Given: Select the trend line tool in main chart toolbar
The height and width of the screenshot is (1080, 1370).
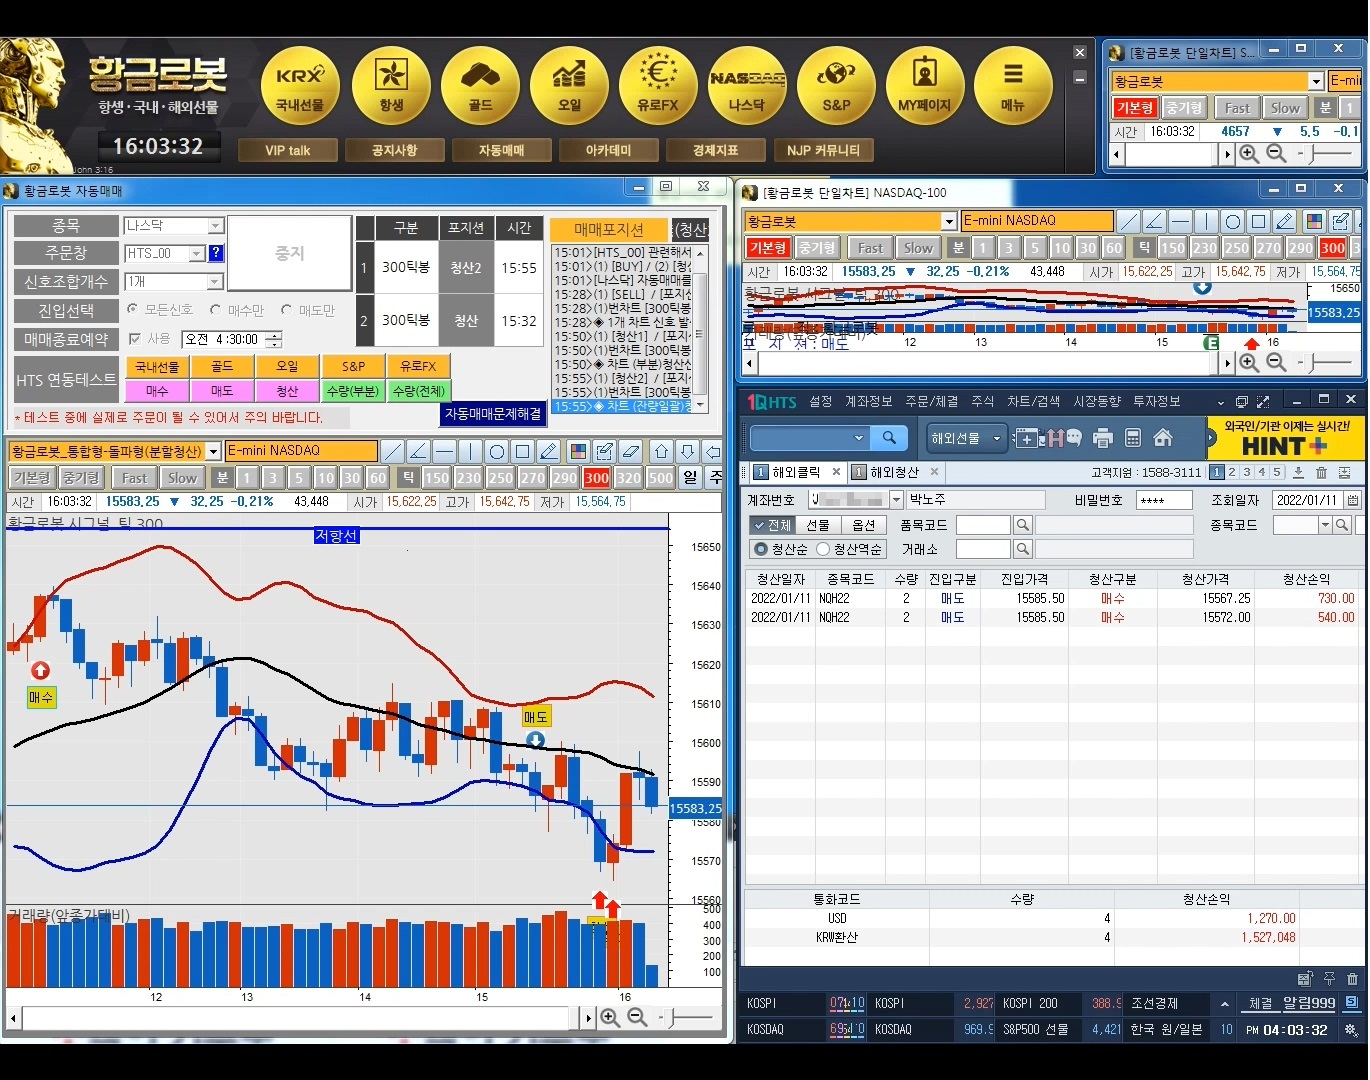Looking at the screenshot, I should (393, 451).
